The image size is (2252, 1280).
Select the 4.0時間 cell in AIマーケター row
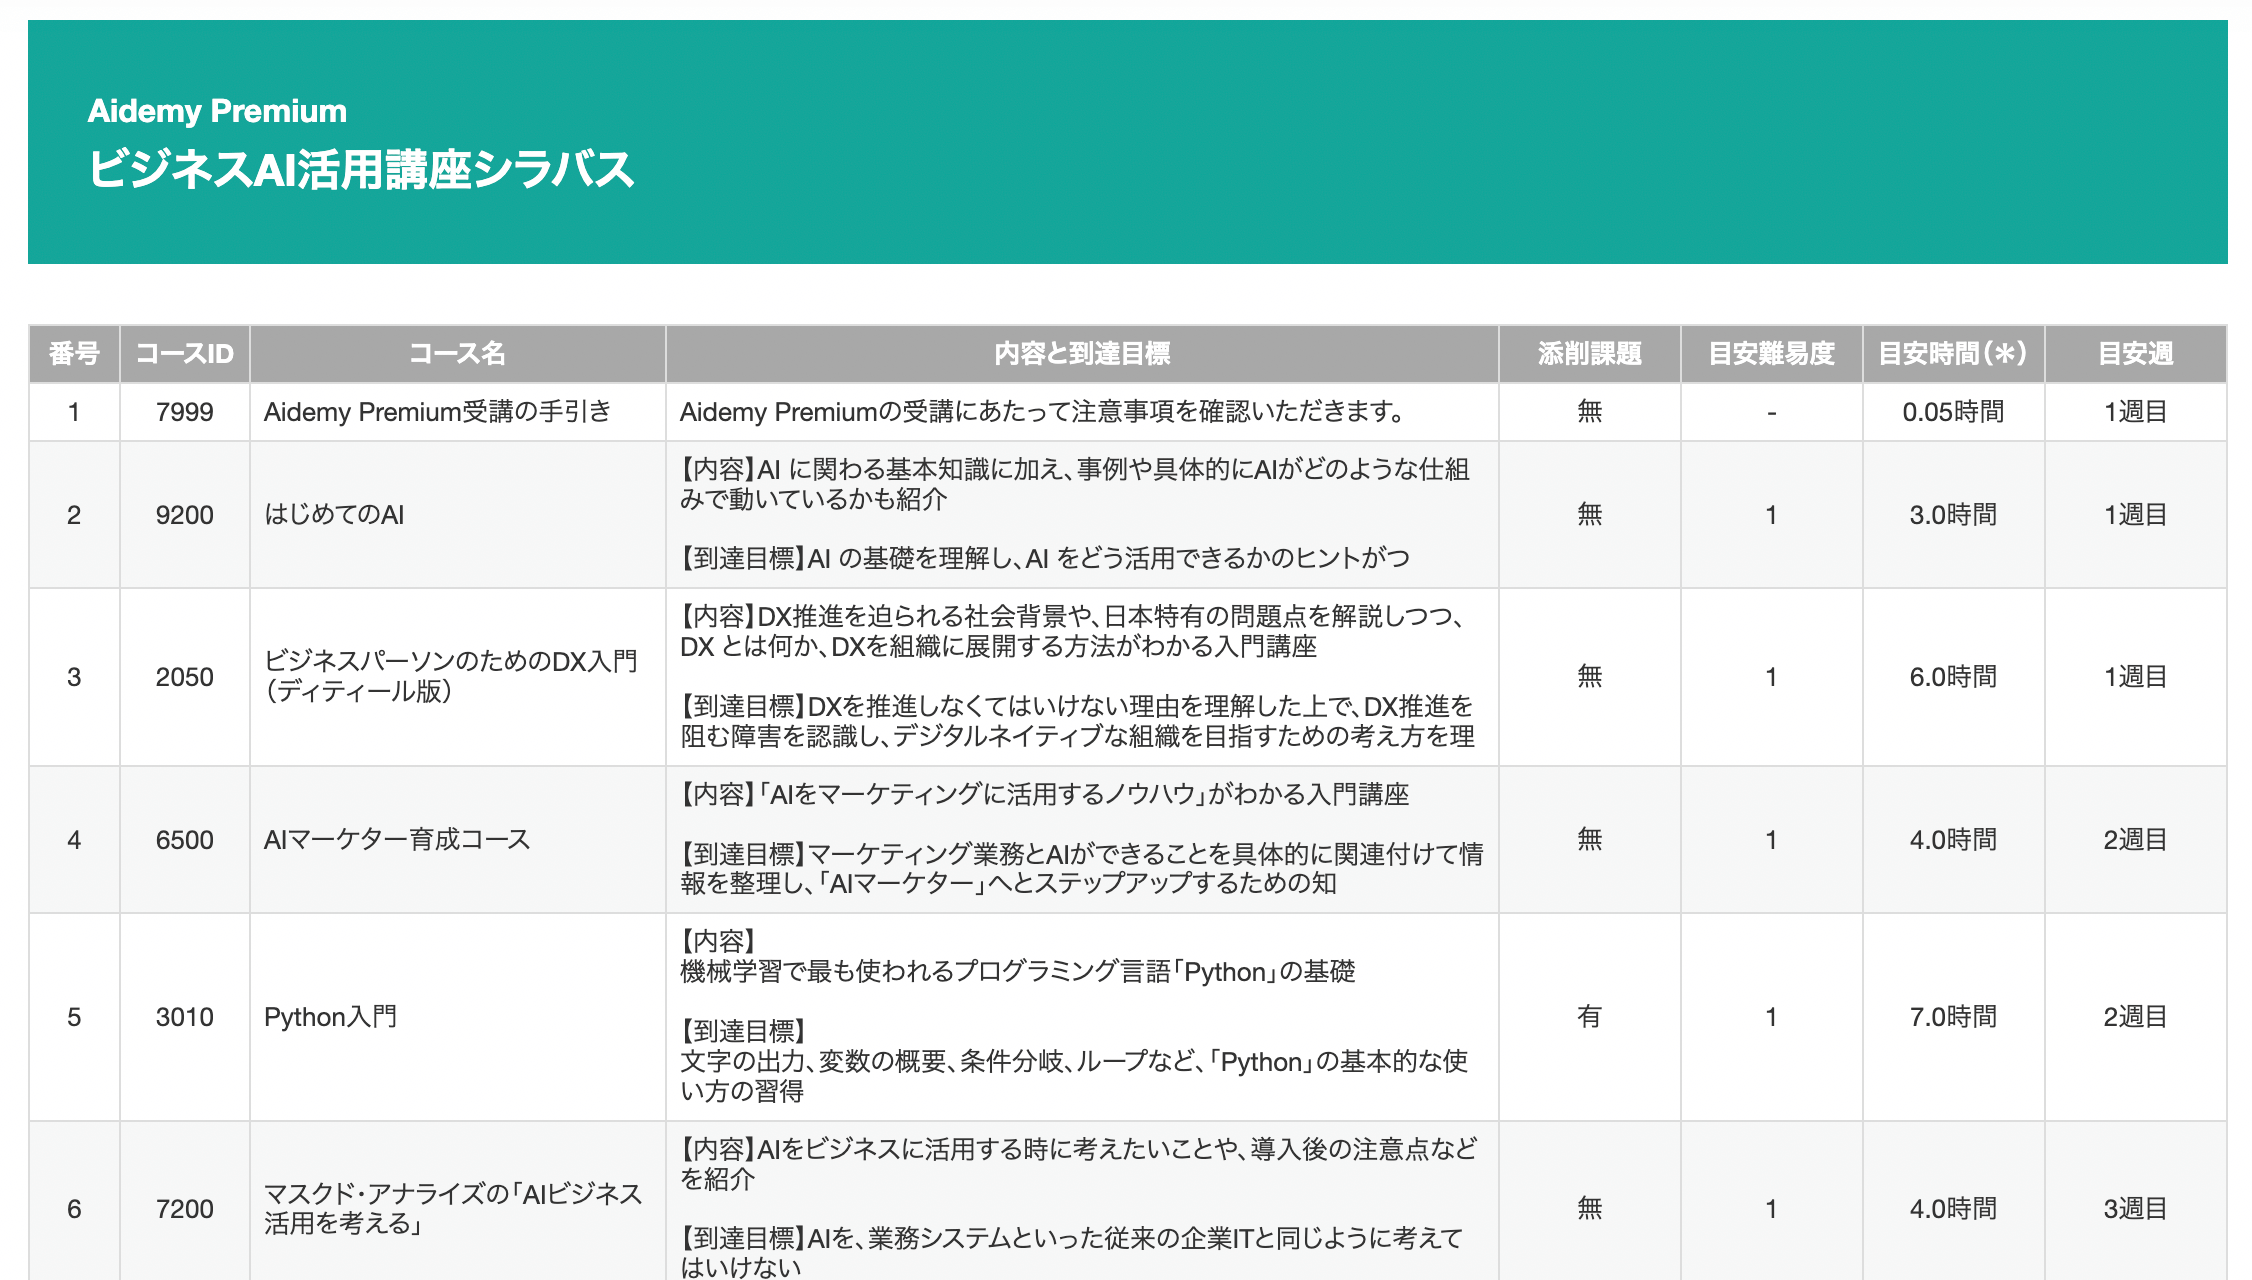tap(1954, 840)
